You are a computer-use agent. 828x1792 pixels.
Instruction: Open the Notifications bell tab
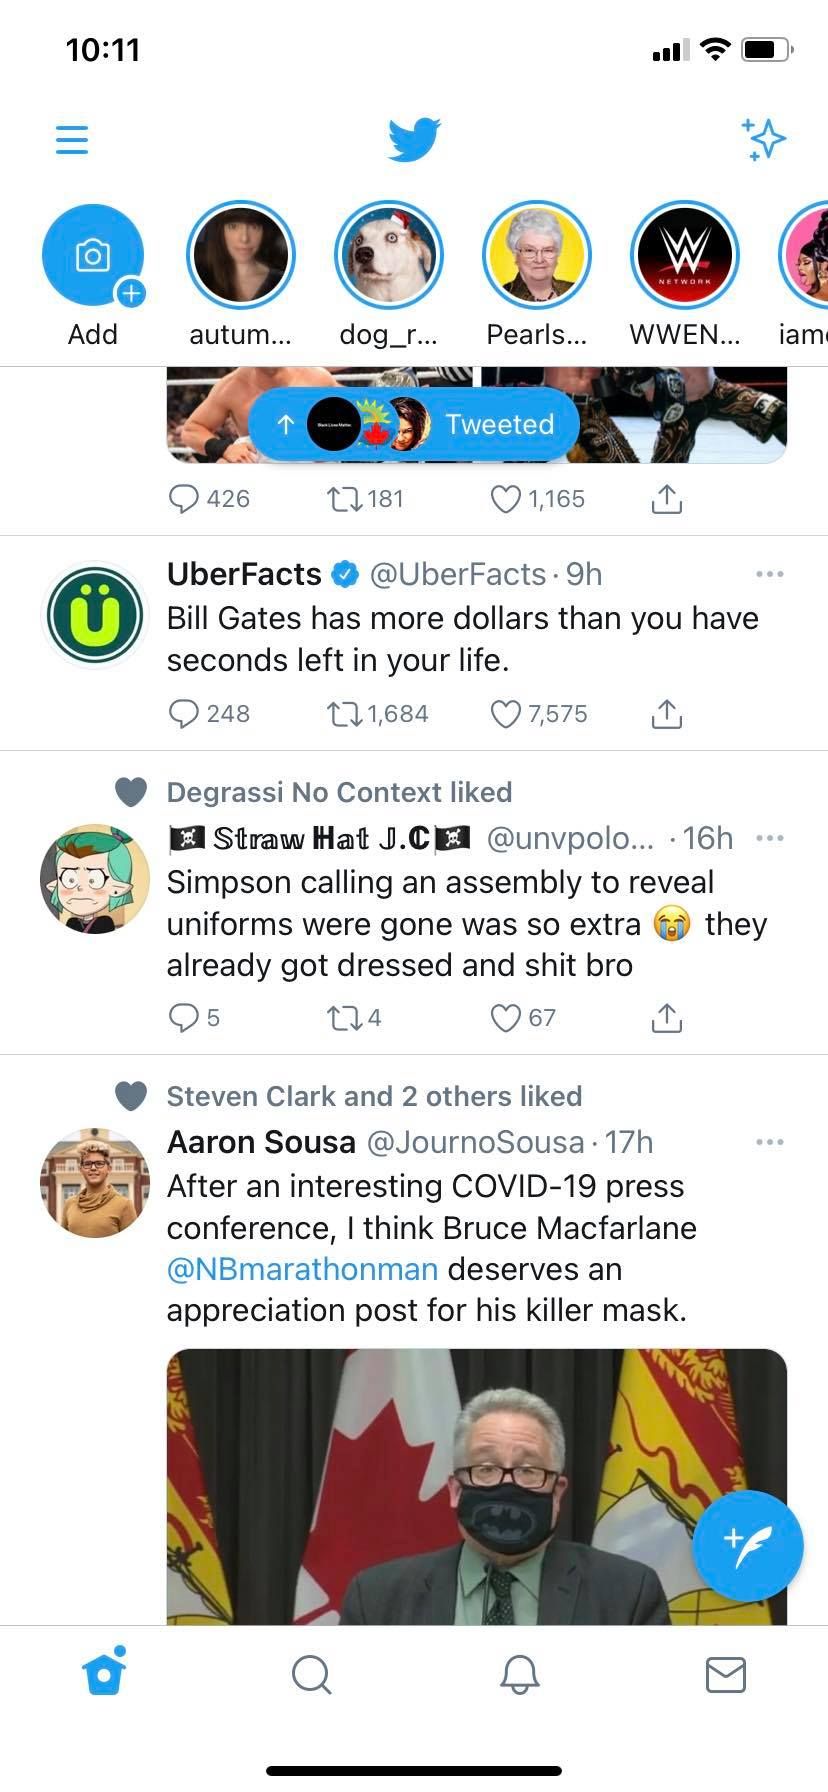[x=519, y=1674]
